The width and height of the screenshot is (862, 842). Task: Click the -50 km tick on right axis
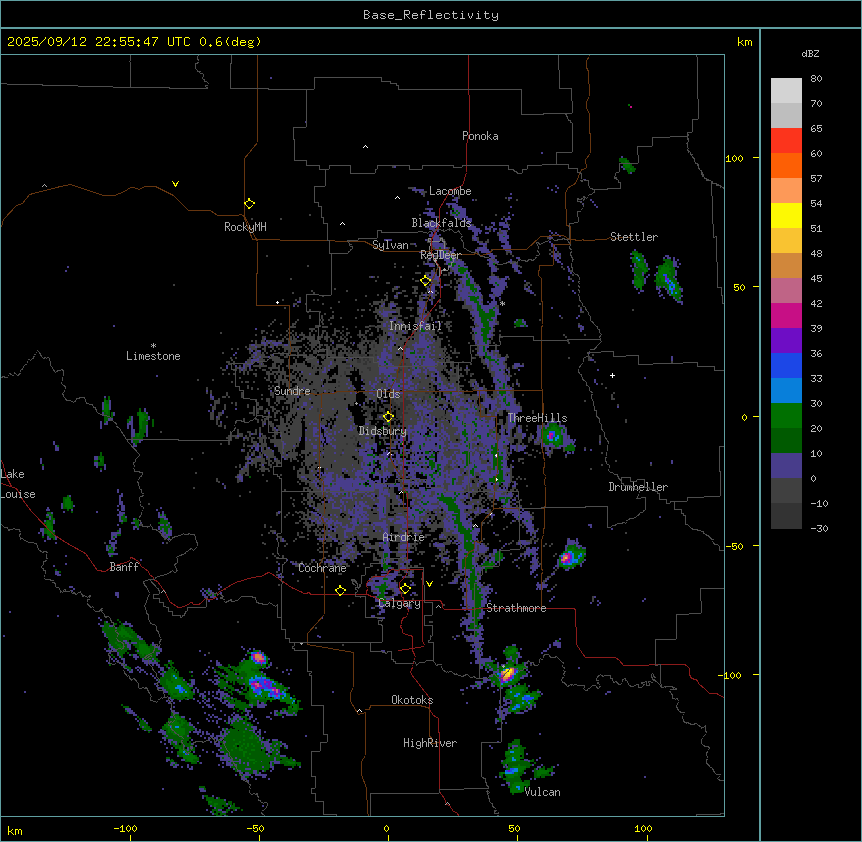(734, 546)
